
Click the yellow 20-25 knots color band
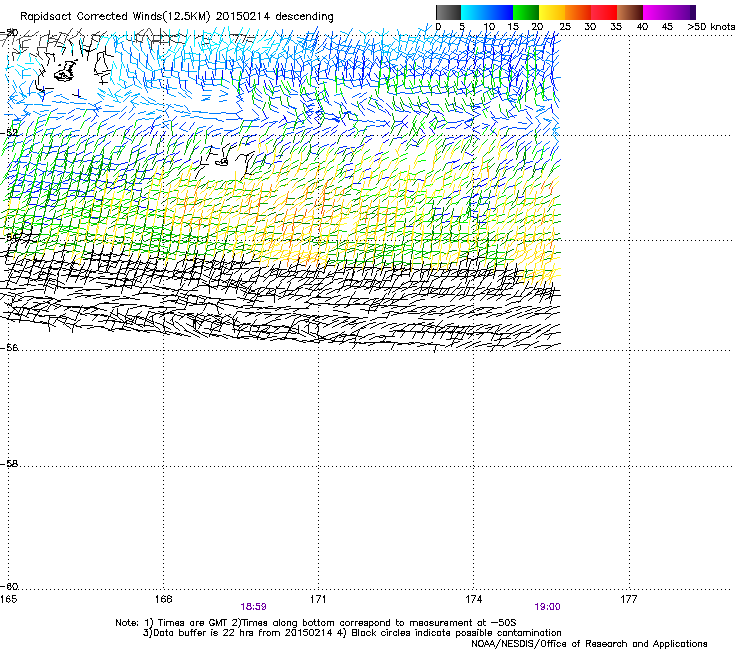(x=552, y=12)
